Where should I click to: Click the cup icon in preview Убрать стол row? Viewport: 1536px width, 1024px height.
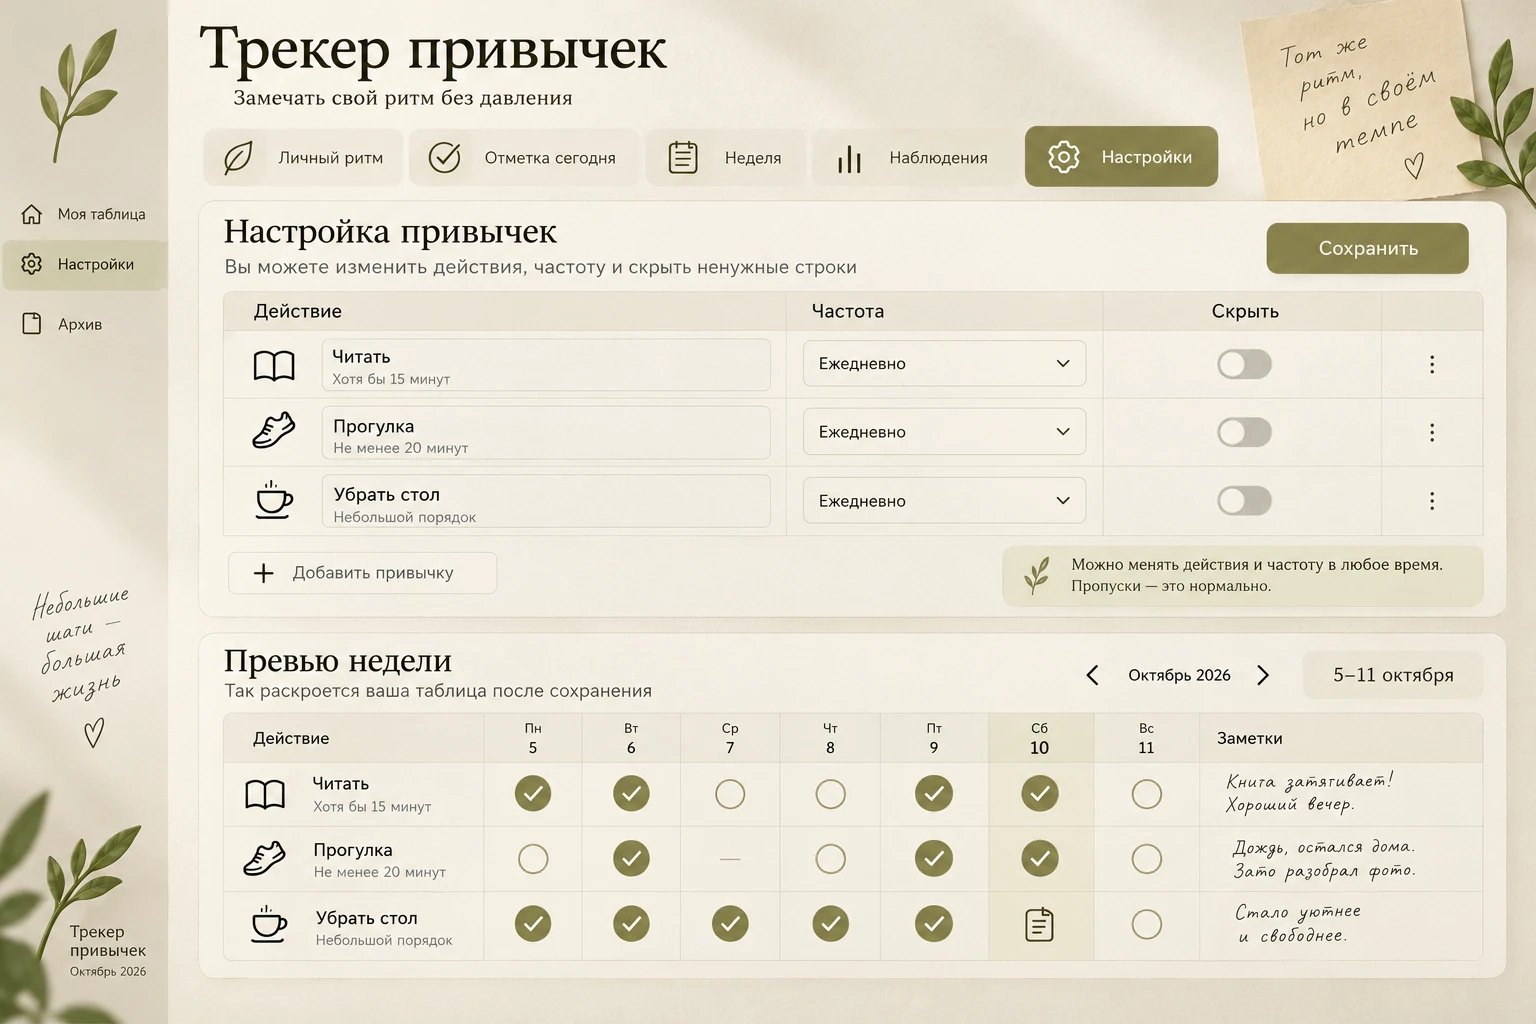[x=268, y=924]
